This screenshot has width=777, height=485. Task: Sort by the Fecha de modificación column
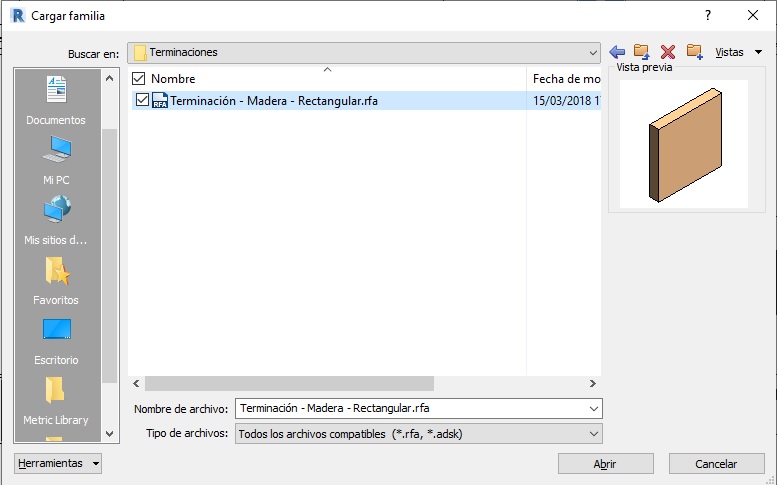pyautogui.click(x=565, y=78)
